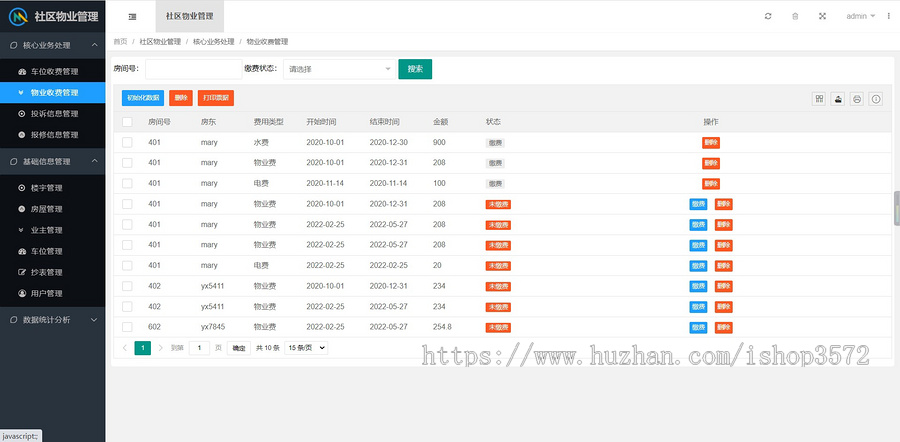Check the 电费 row dated 2020-11-14
900x442 pixels.
127,183
